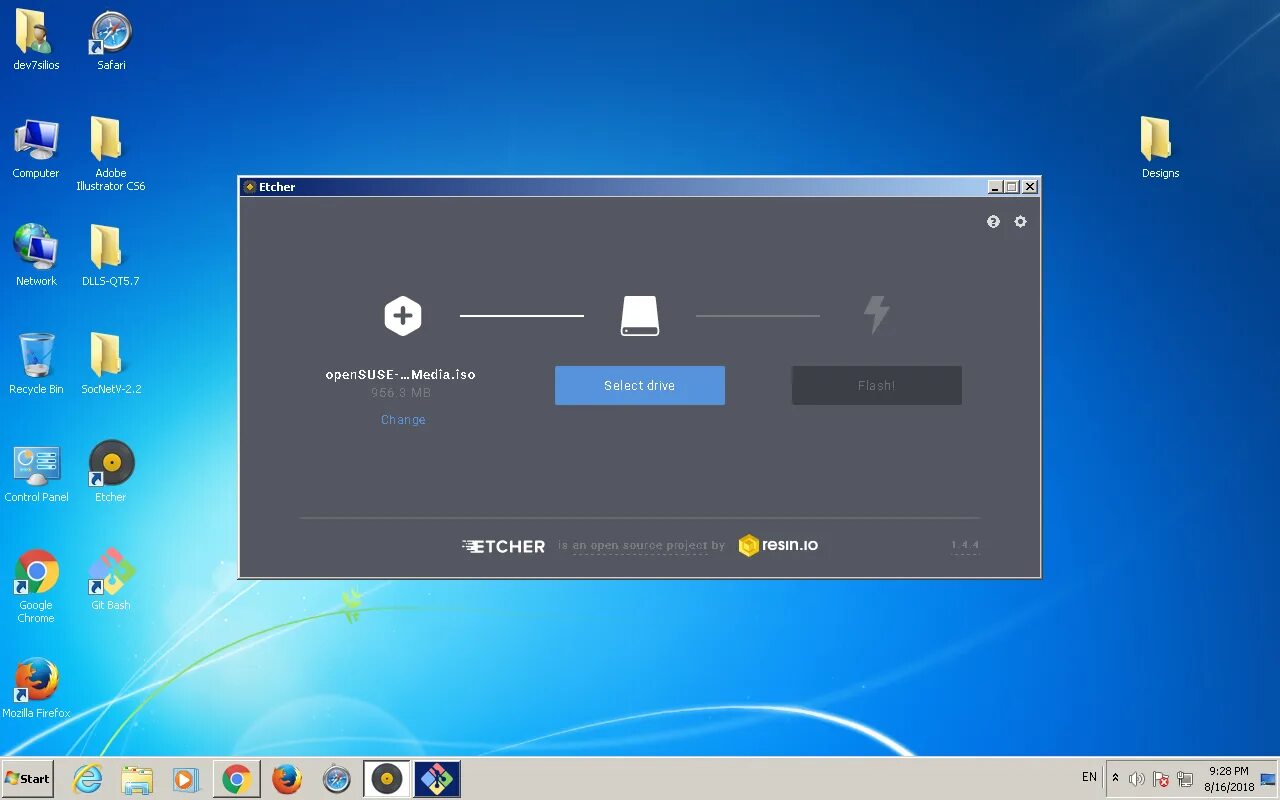Click the plus image selection icon

[403, 316]
